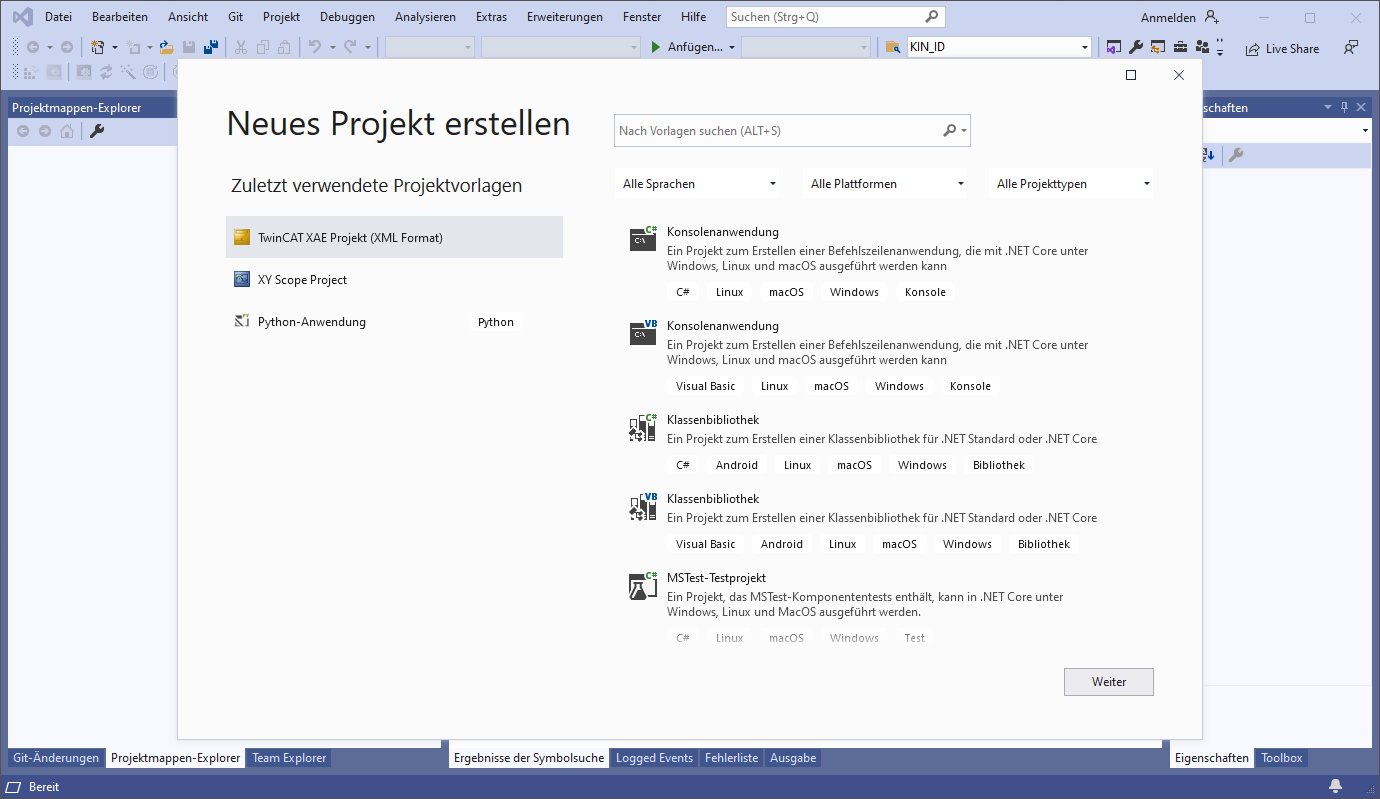Select the C# Konsolenanwendung template

(885, 264)
